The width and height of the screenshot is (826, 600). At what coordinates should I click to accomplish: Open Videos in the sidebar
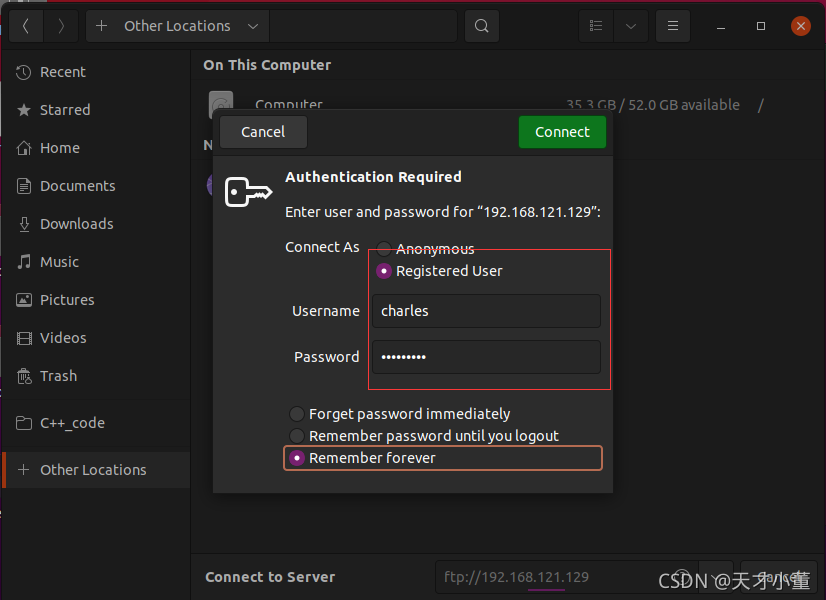click(96, 338)
